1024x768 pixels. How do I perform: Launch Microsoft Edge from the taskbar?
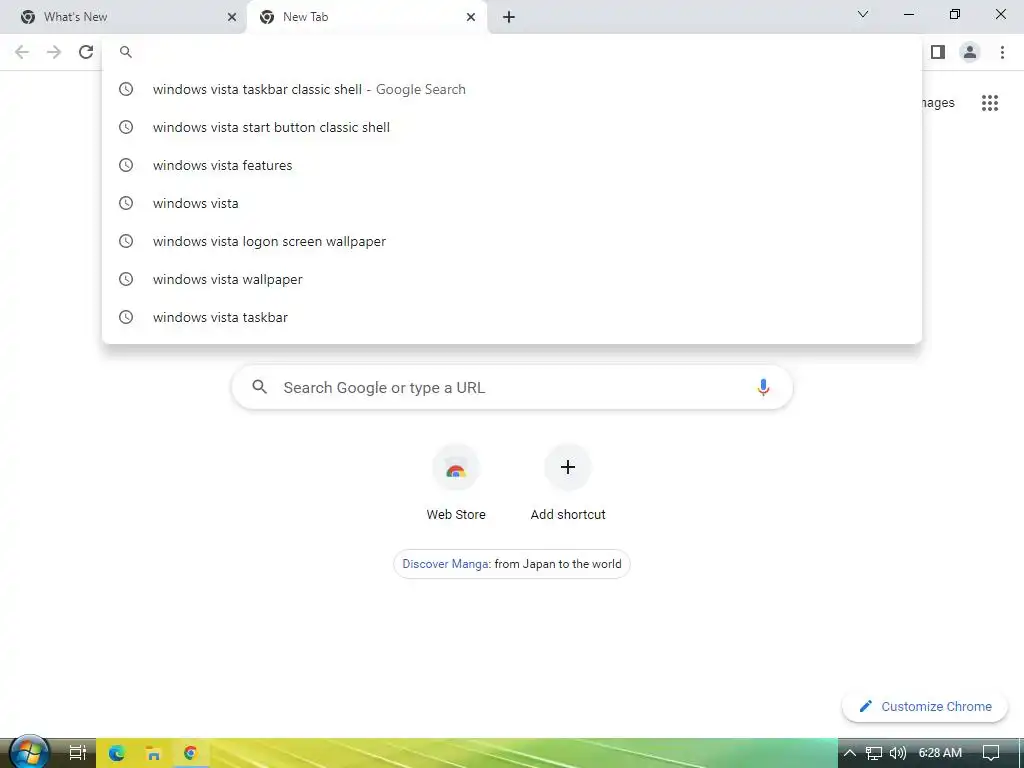pyautogui.click(x=116, y=753)
